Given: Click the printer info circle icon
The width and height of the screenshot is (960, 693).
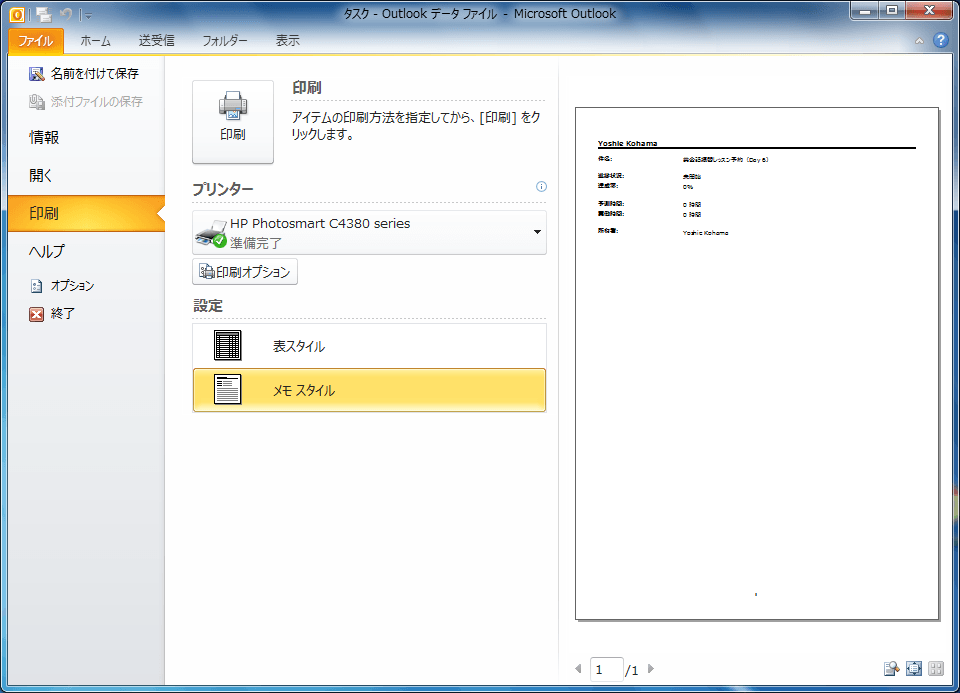Looking at the screenshot, I should coord(541,187).
